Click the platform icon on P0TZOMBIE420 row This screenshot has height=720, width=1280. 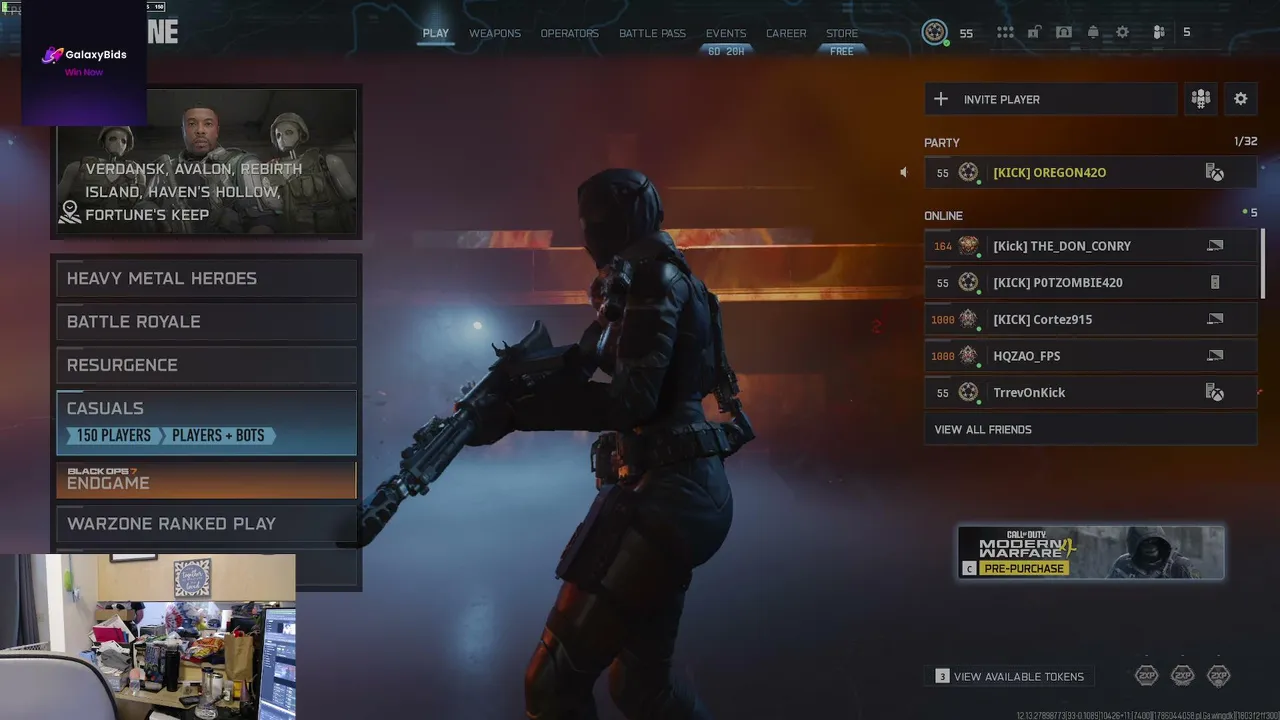coord(1215,283)
